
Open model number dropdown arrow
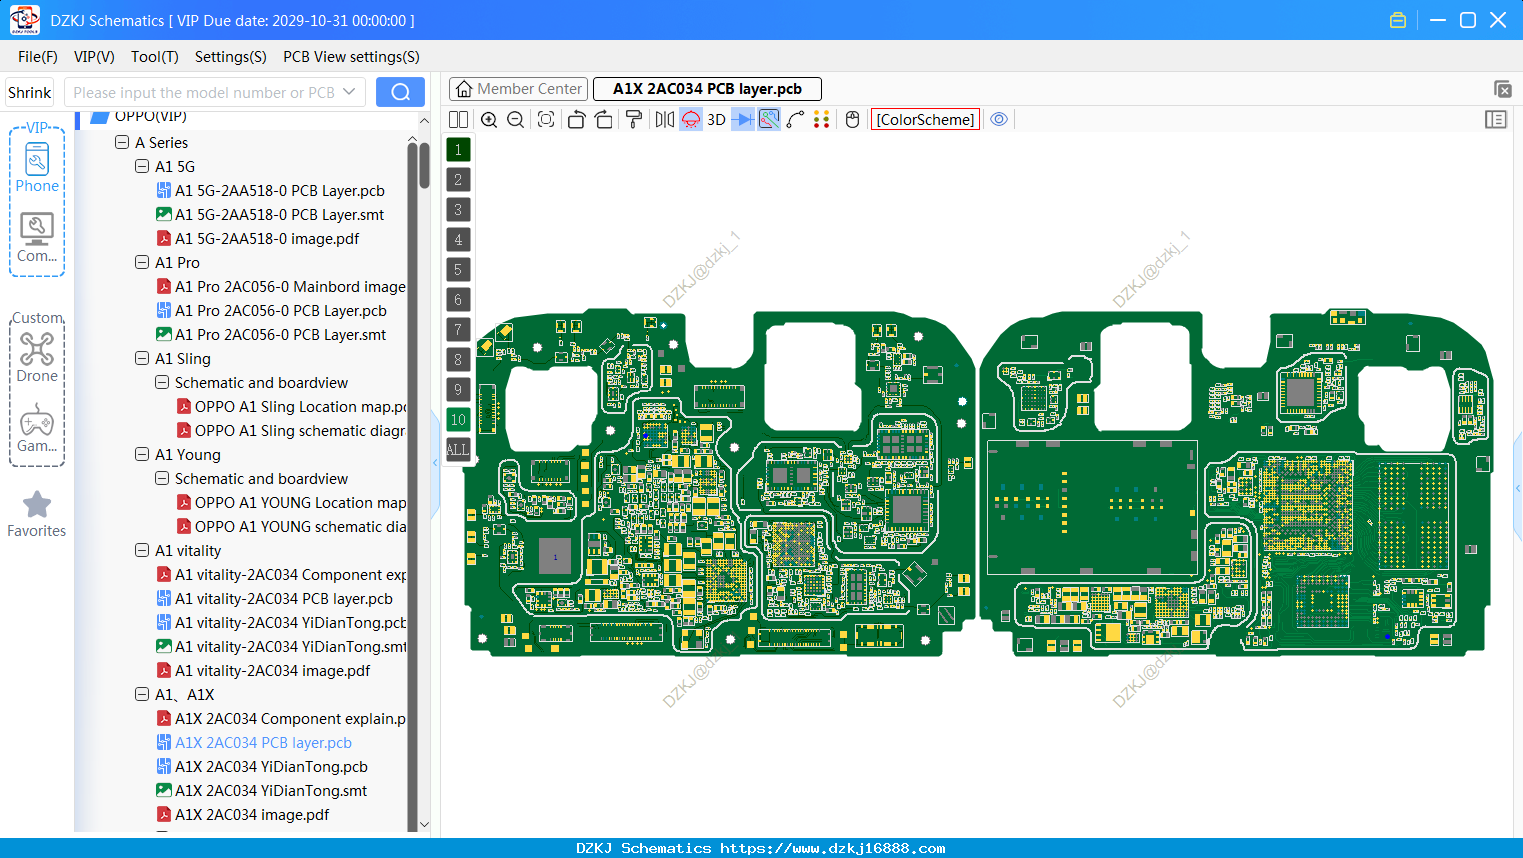(349, 92)
